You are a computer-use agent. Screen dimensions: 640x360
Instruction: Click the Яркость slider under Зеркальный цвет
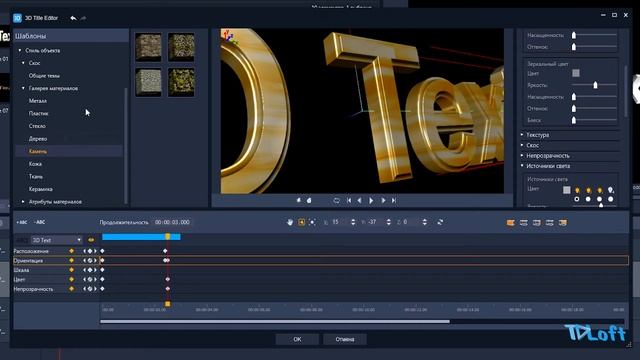594,85
